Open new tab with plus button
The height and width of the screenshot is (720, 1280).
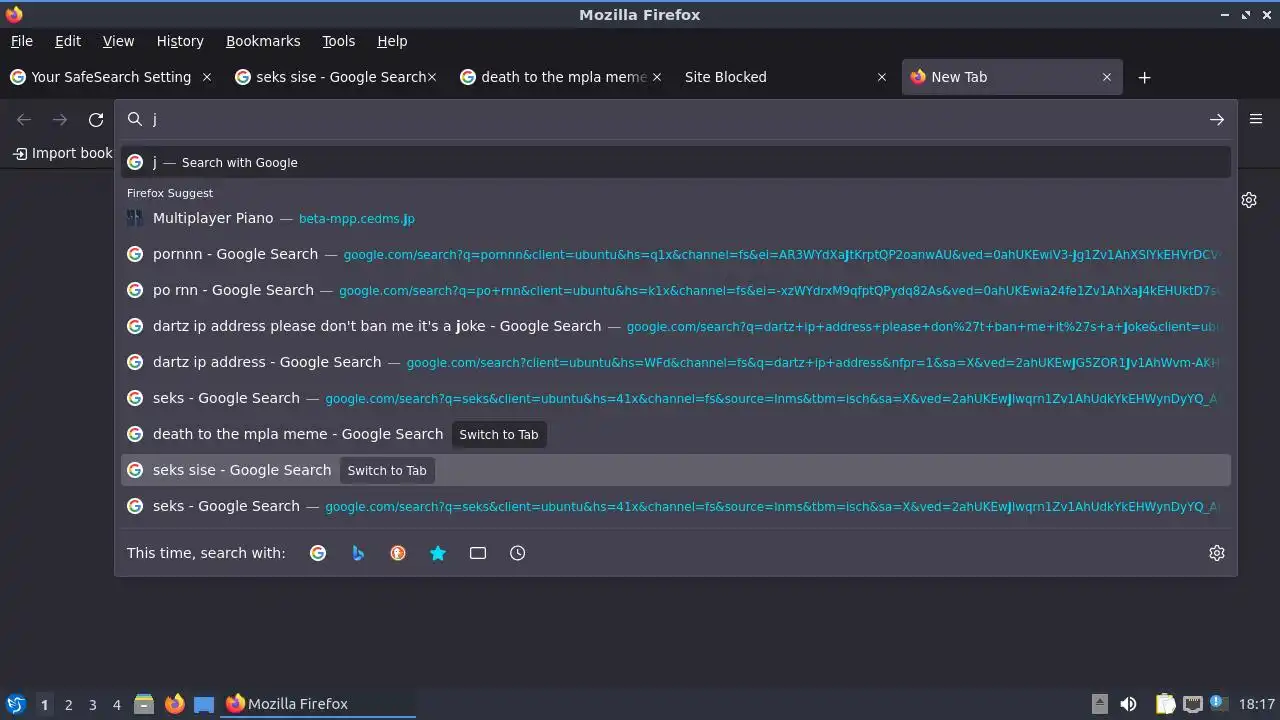pyautogui.click(x=1144, y=77)
